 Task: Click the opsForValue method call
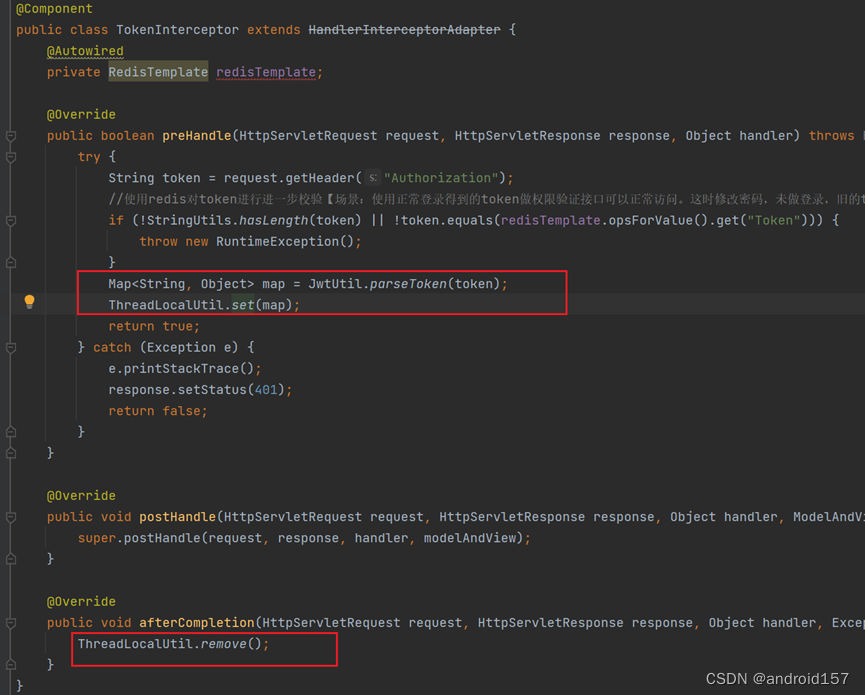[x=650, y=220]
